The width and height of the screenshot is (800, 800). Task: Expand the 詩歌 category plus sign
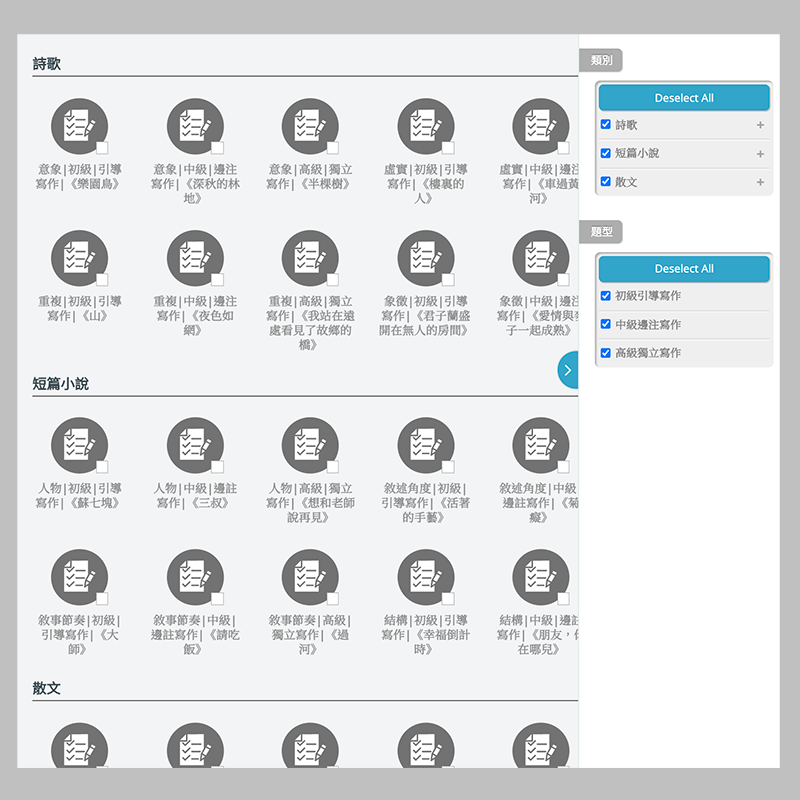(x=760, y=126)
